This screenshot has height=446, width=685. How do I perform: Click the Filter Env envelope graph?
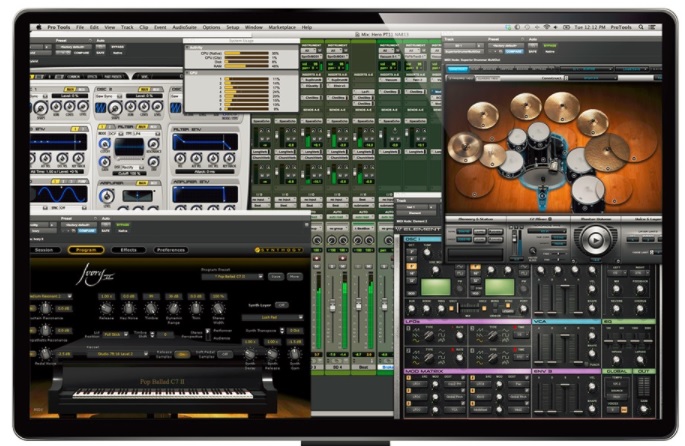coord(205,142)
